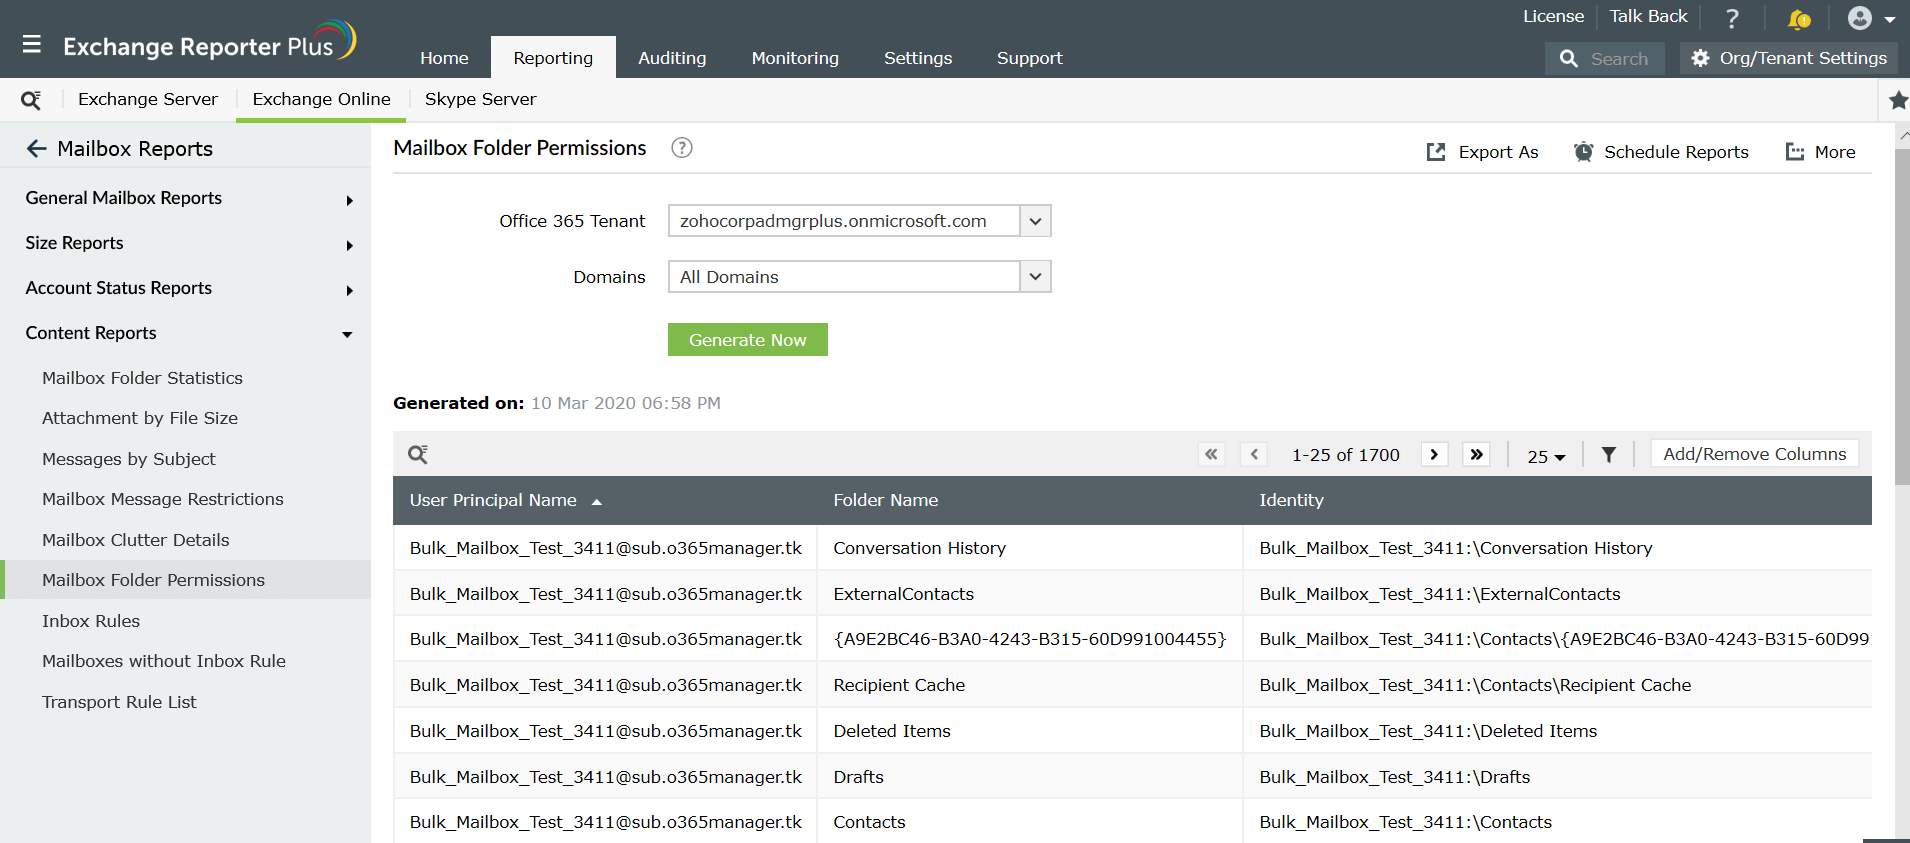Image resolution: width=1910 pixels, height=843 pixels.
Task: Open the Talk Back link
Action: tap(1648, 16)
